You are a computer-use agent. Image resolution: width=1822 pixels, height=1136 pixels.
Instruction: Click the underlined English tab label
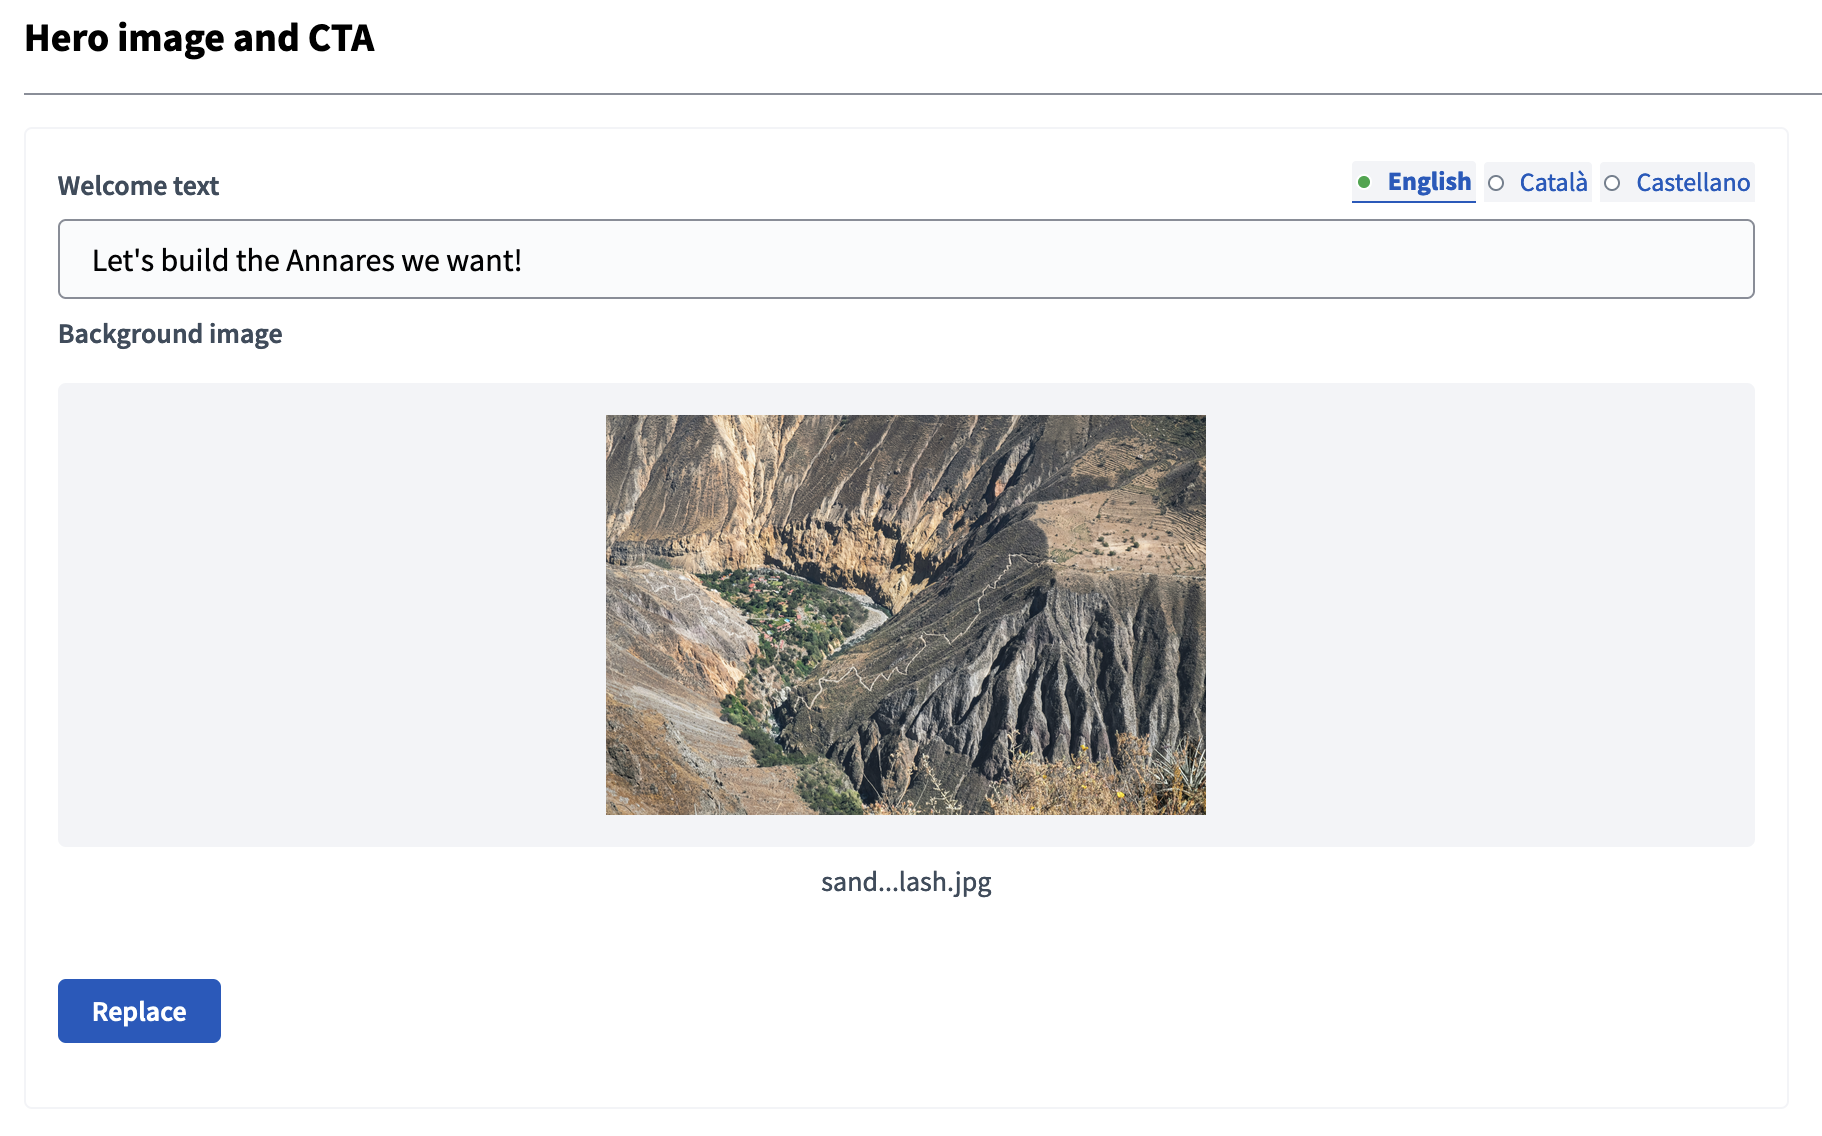[1428, 182]
